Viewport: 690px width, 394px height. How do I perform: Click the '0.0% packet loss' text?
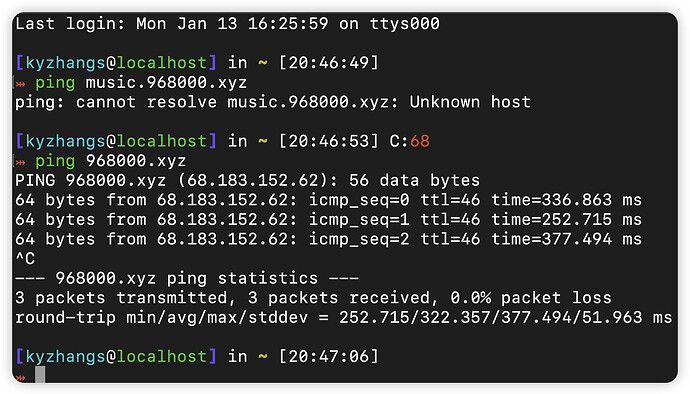[x=531, y=298]
